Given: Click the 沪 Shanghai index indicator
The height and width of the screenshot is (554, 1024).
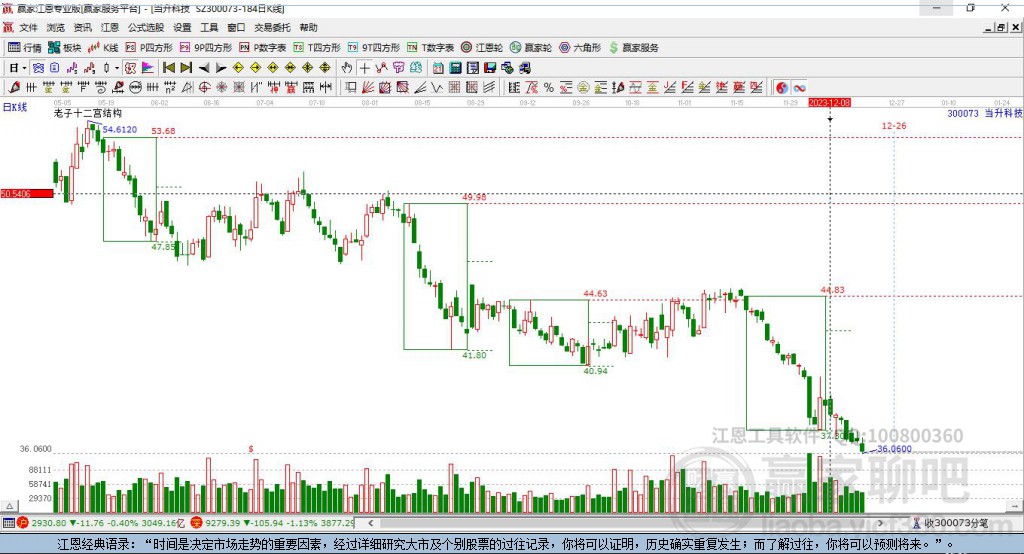Looking at the screenshot, I should point(23,523).
